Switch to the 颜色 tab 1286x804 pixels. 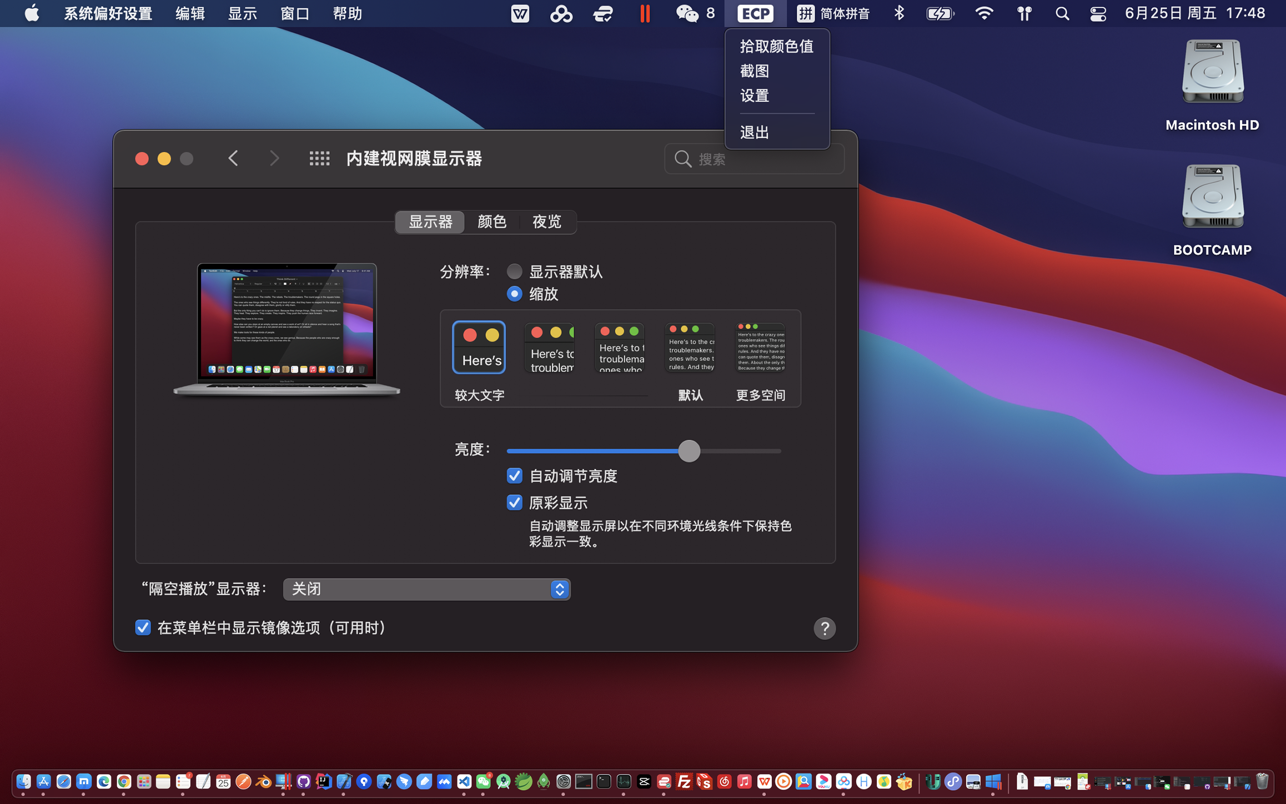492,222
